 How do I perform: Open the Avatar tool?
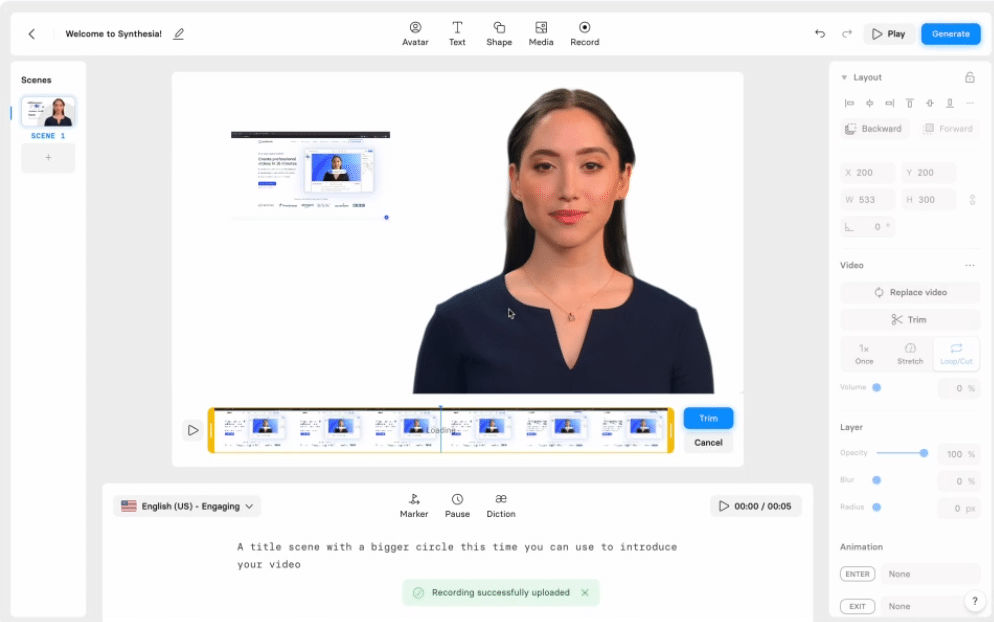(415, 34)
